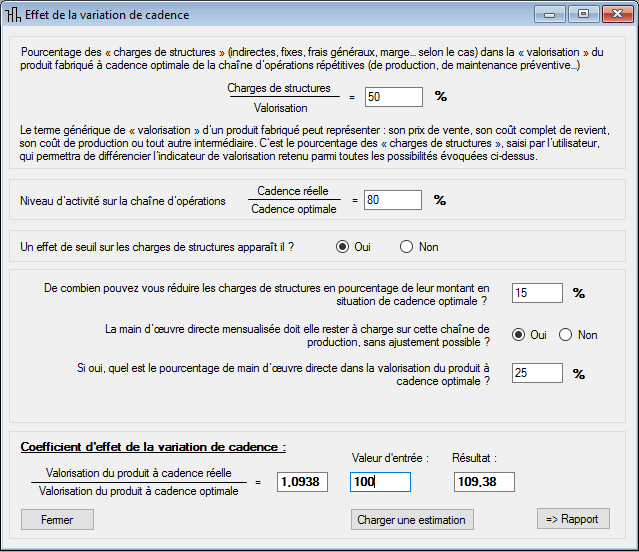The height and width of the screenshot is (552, 639).
Task: Click the question "Un effet de seuil sur les charges"
Action: (x=157, y=247)
